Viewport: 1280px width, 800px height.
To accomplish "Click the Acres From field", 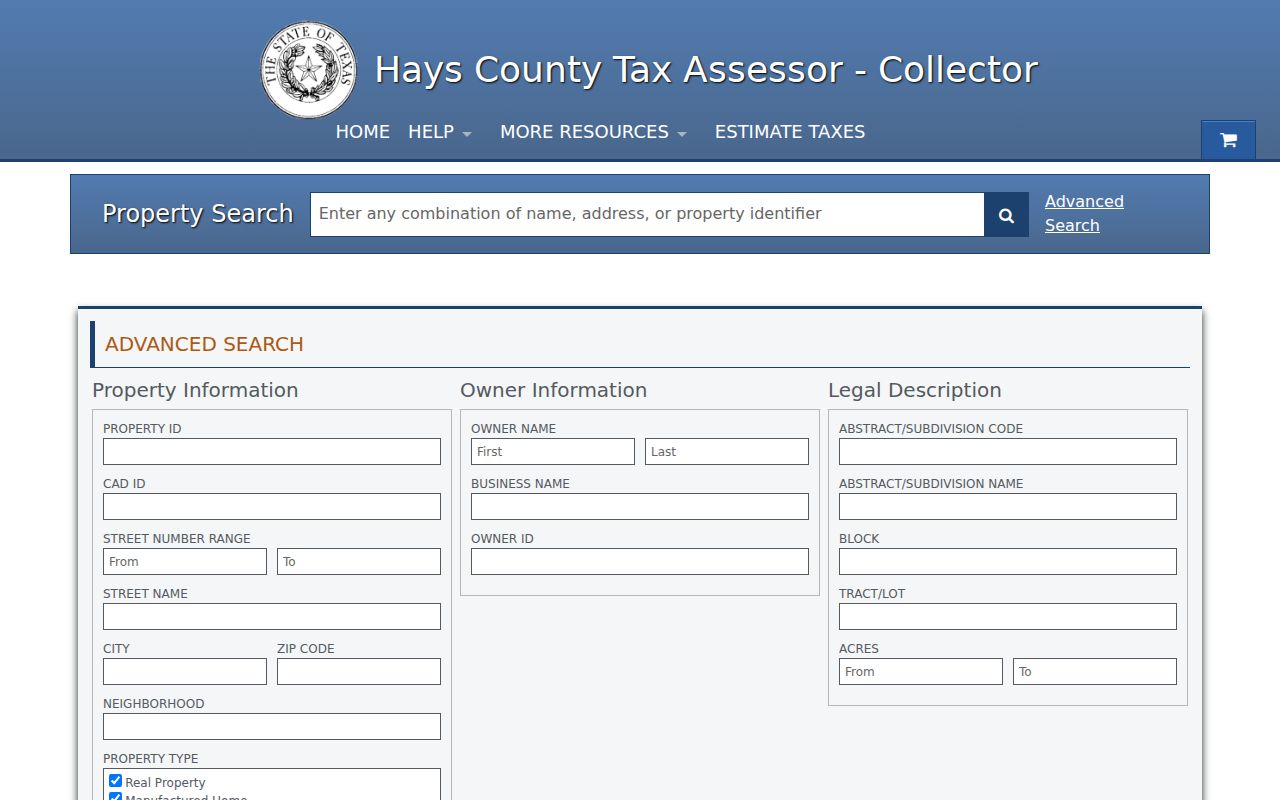I will click(x=921, y=671).
